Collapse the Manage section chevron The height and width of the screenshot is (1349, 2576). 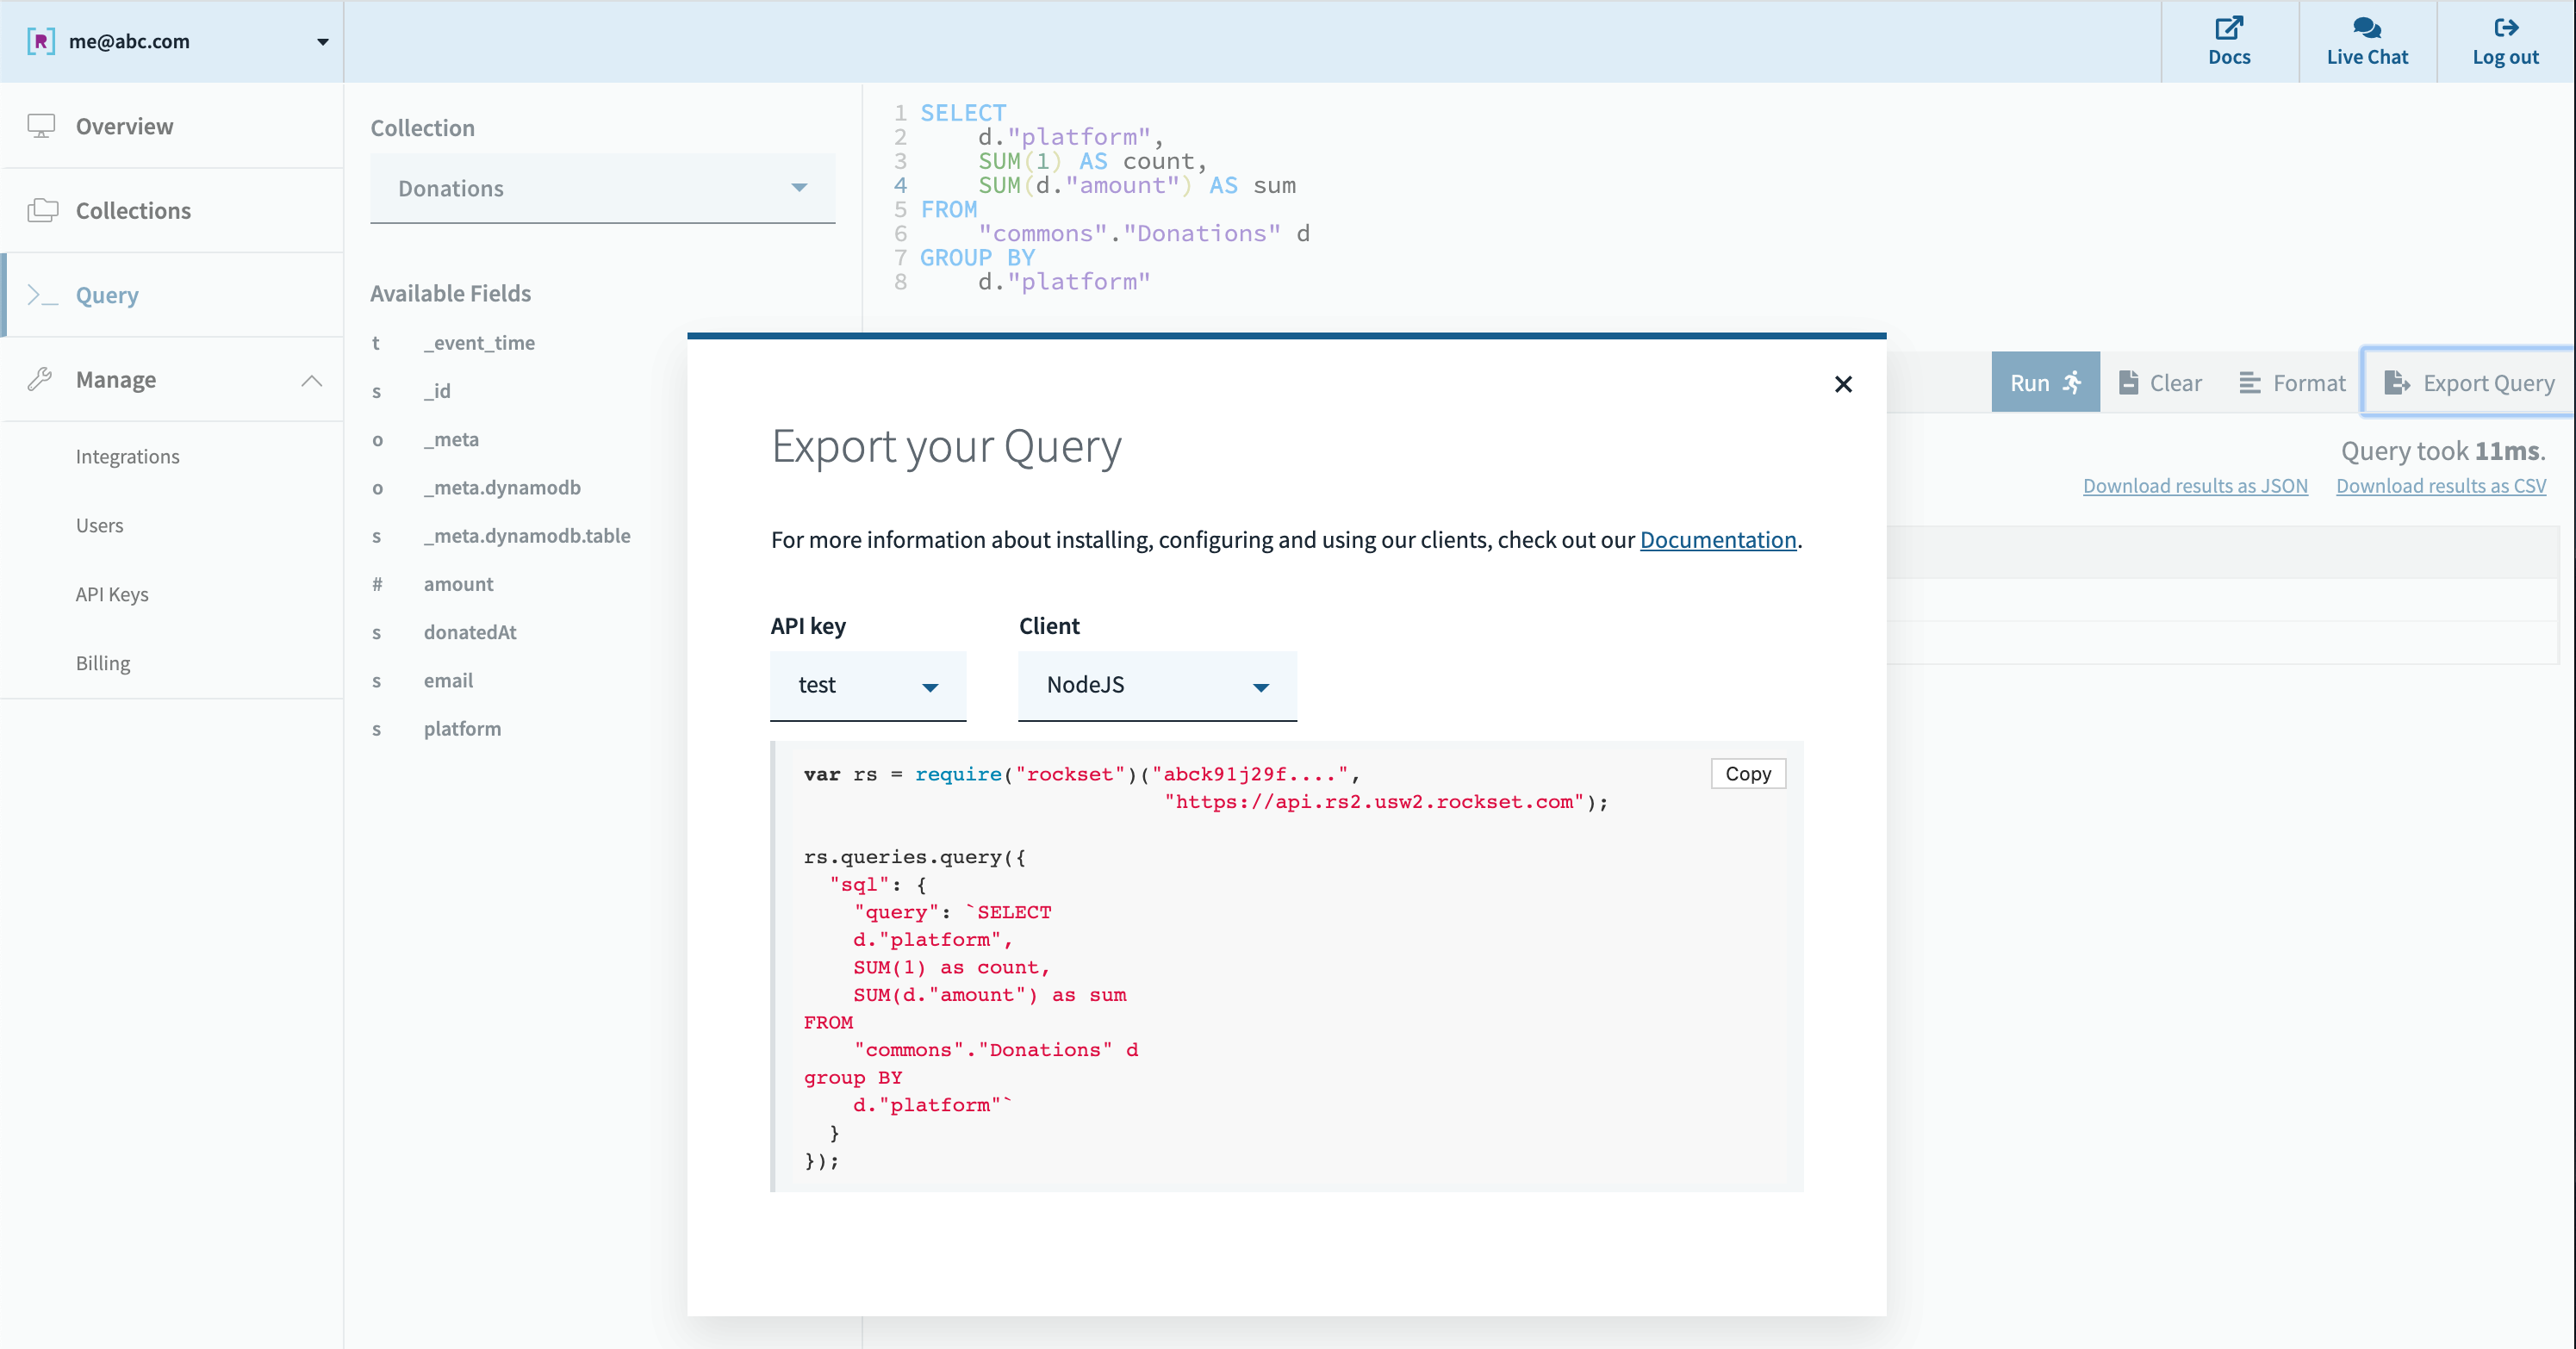click(x=312, y=380)
